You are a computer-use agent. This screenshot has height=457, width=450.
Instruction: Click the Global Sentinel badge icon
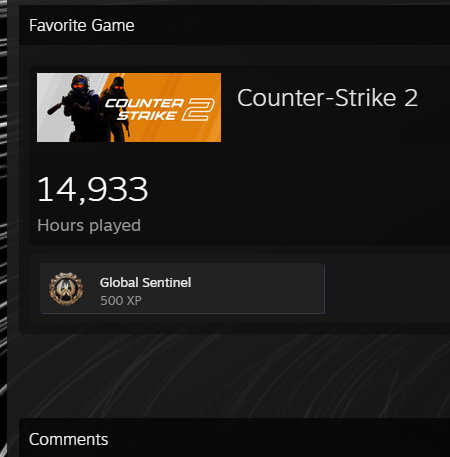66,289
